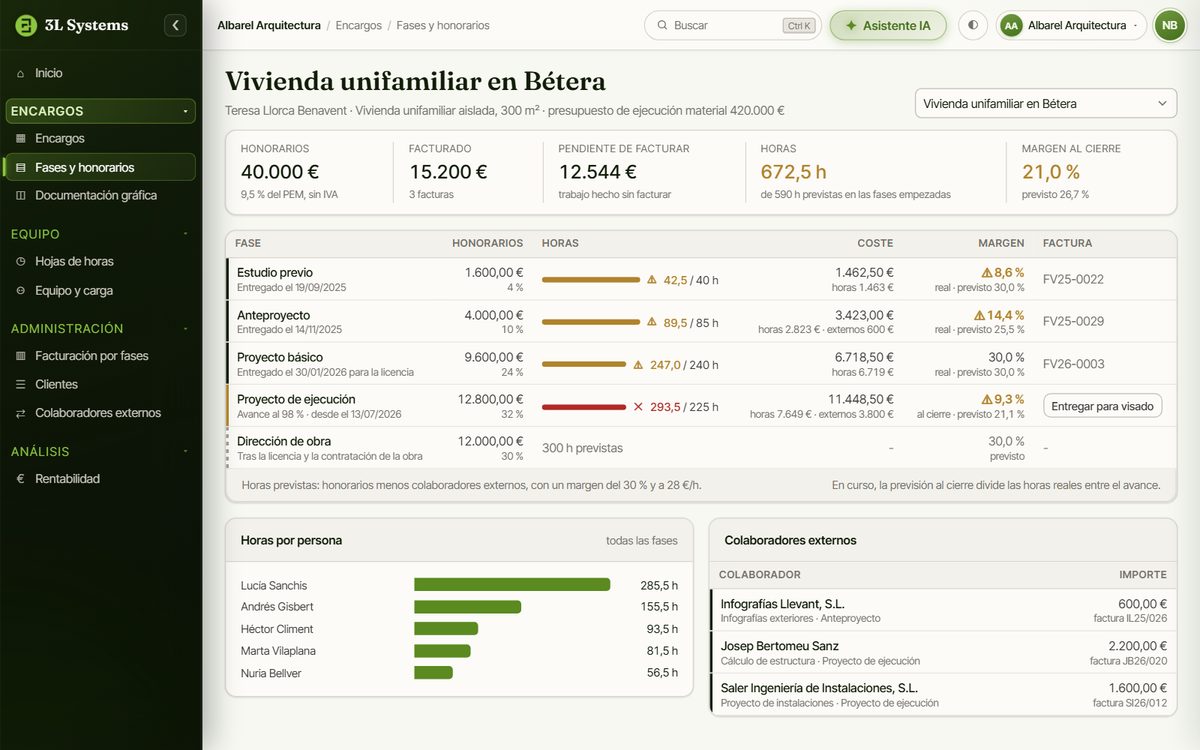The image size is (1200, 750).
Task: Click Nuria Bellver 56,5 h value
Action: pos(662,673)
